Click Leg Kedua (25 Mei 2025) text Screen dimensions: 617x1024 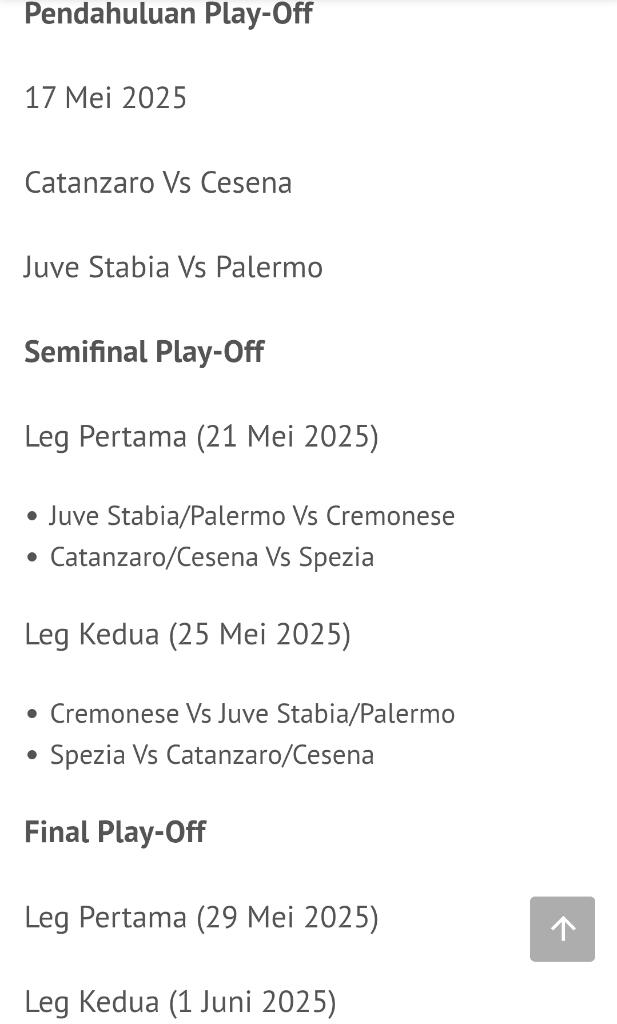click(187, 635)
